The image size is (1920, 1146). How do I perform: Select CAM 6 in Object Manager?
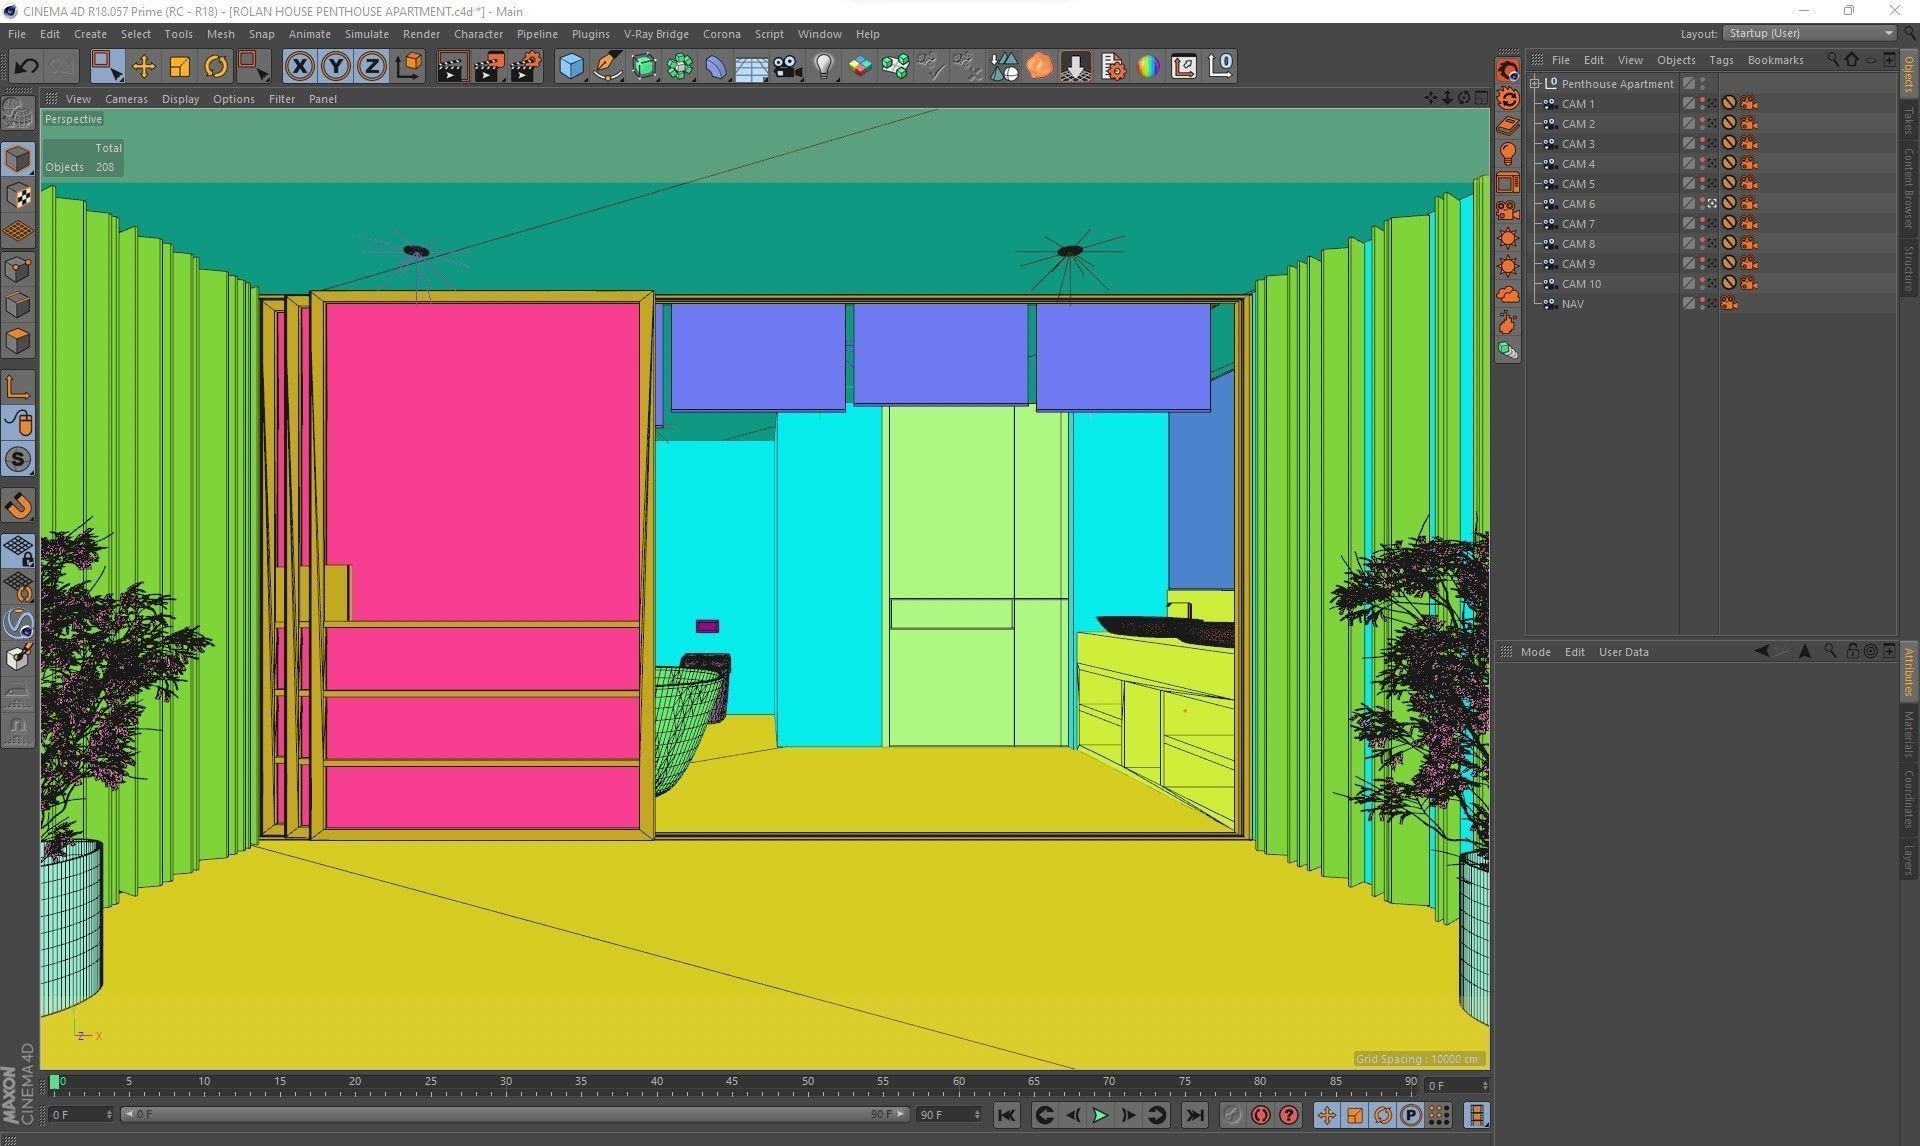(1578, 204)
